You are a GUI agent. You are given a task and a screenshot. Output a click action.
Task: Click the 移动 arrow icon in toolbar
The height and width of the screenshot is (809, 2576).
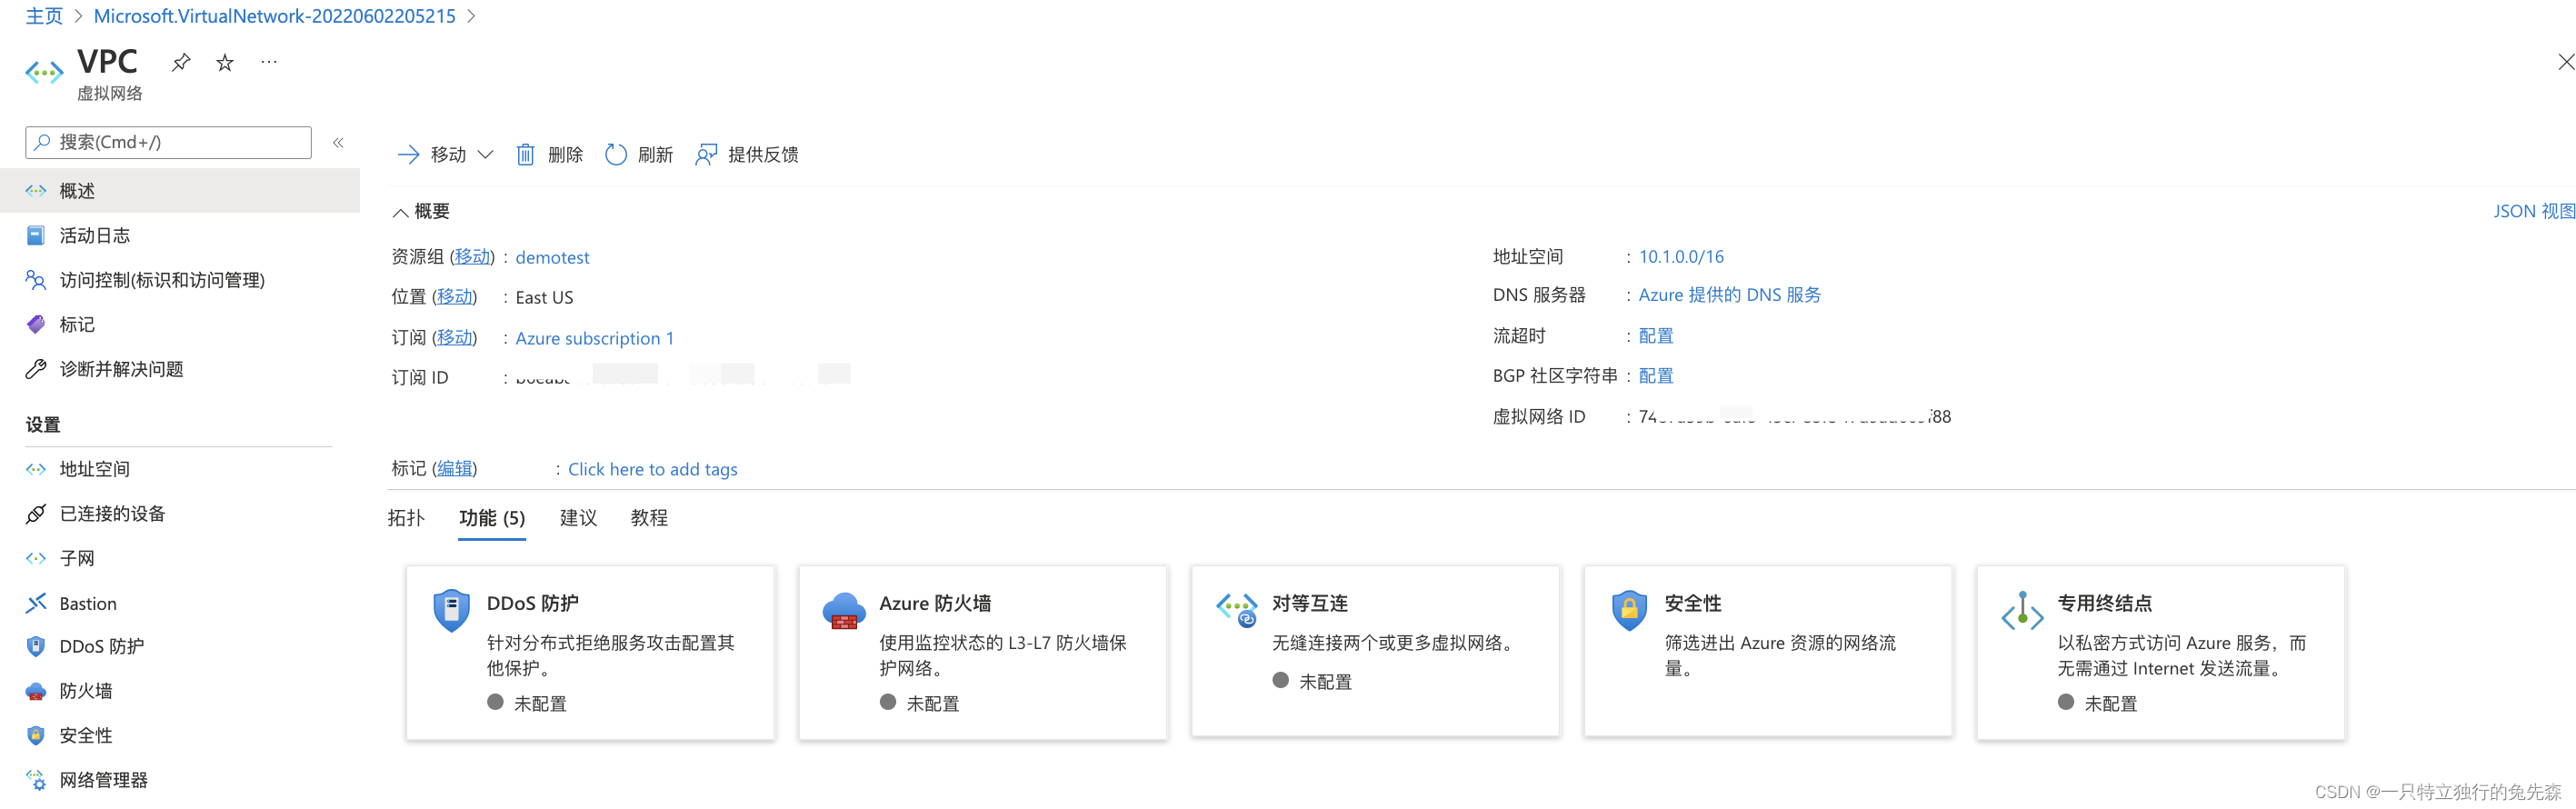coord(408,155)
